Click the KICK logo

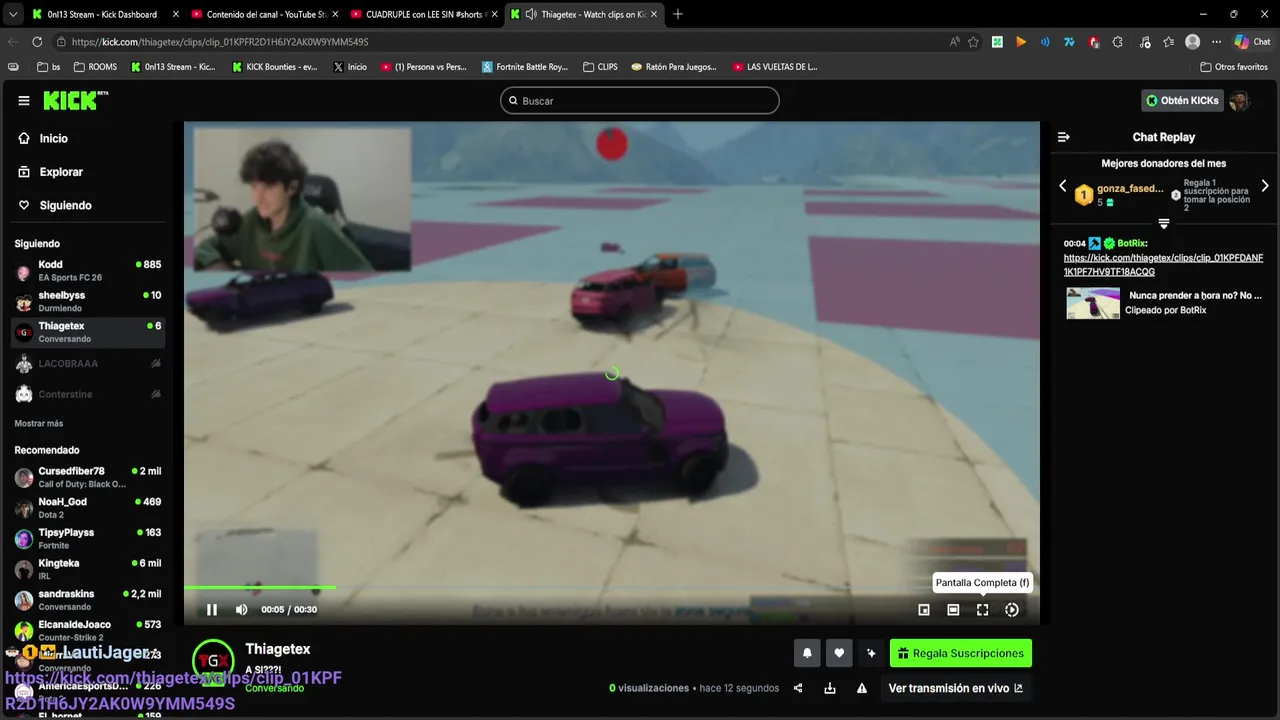point(75,100)
